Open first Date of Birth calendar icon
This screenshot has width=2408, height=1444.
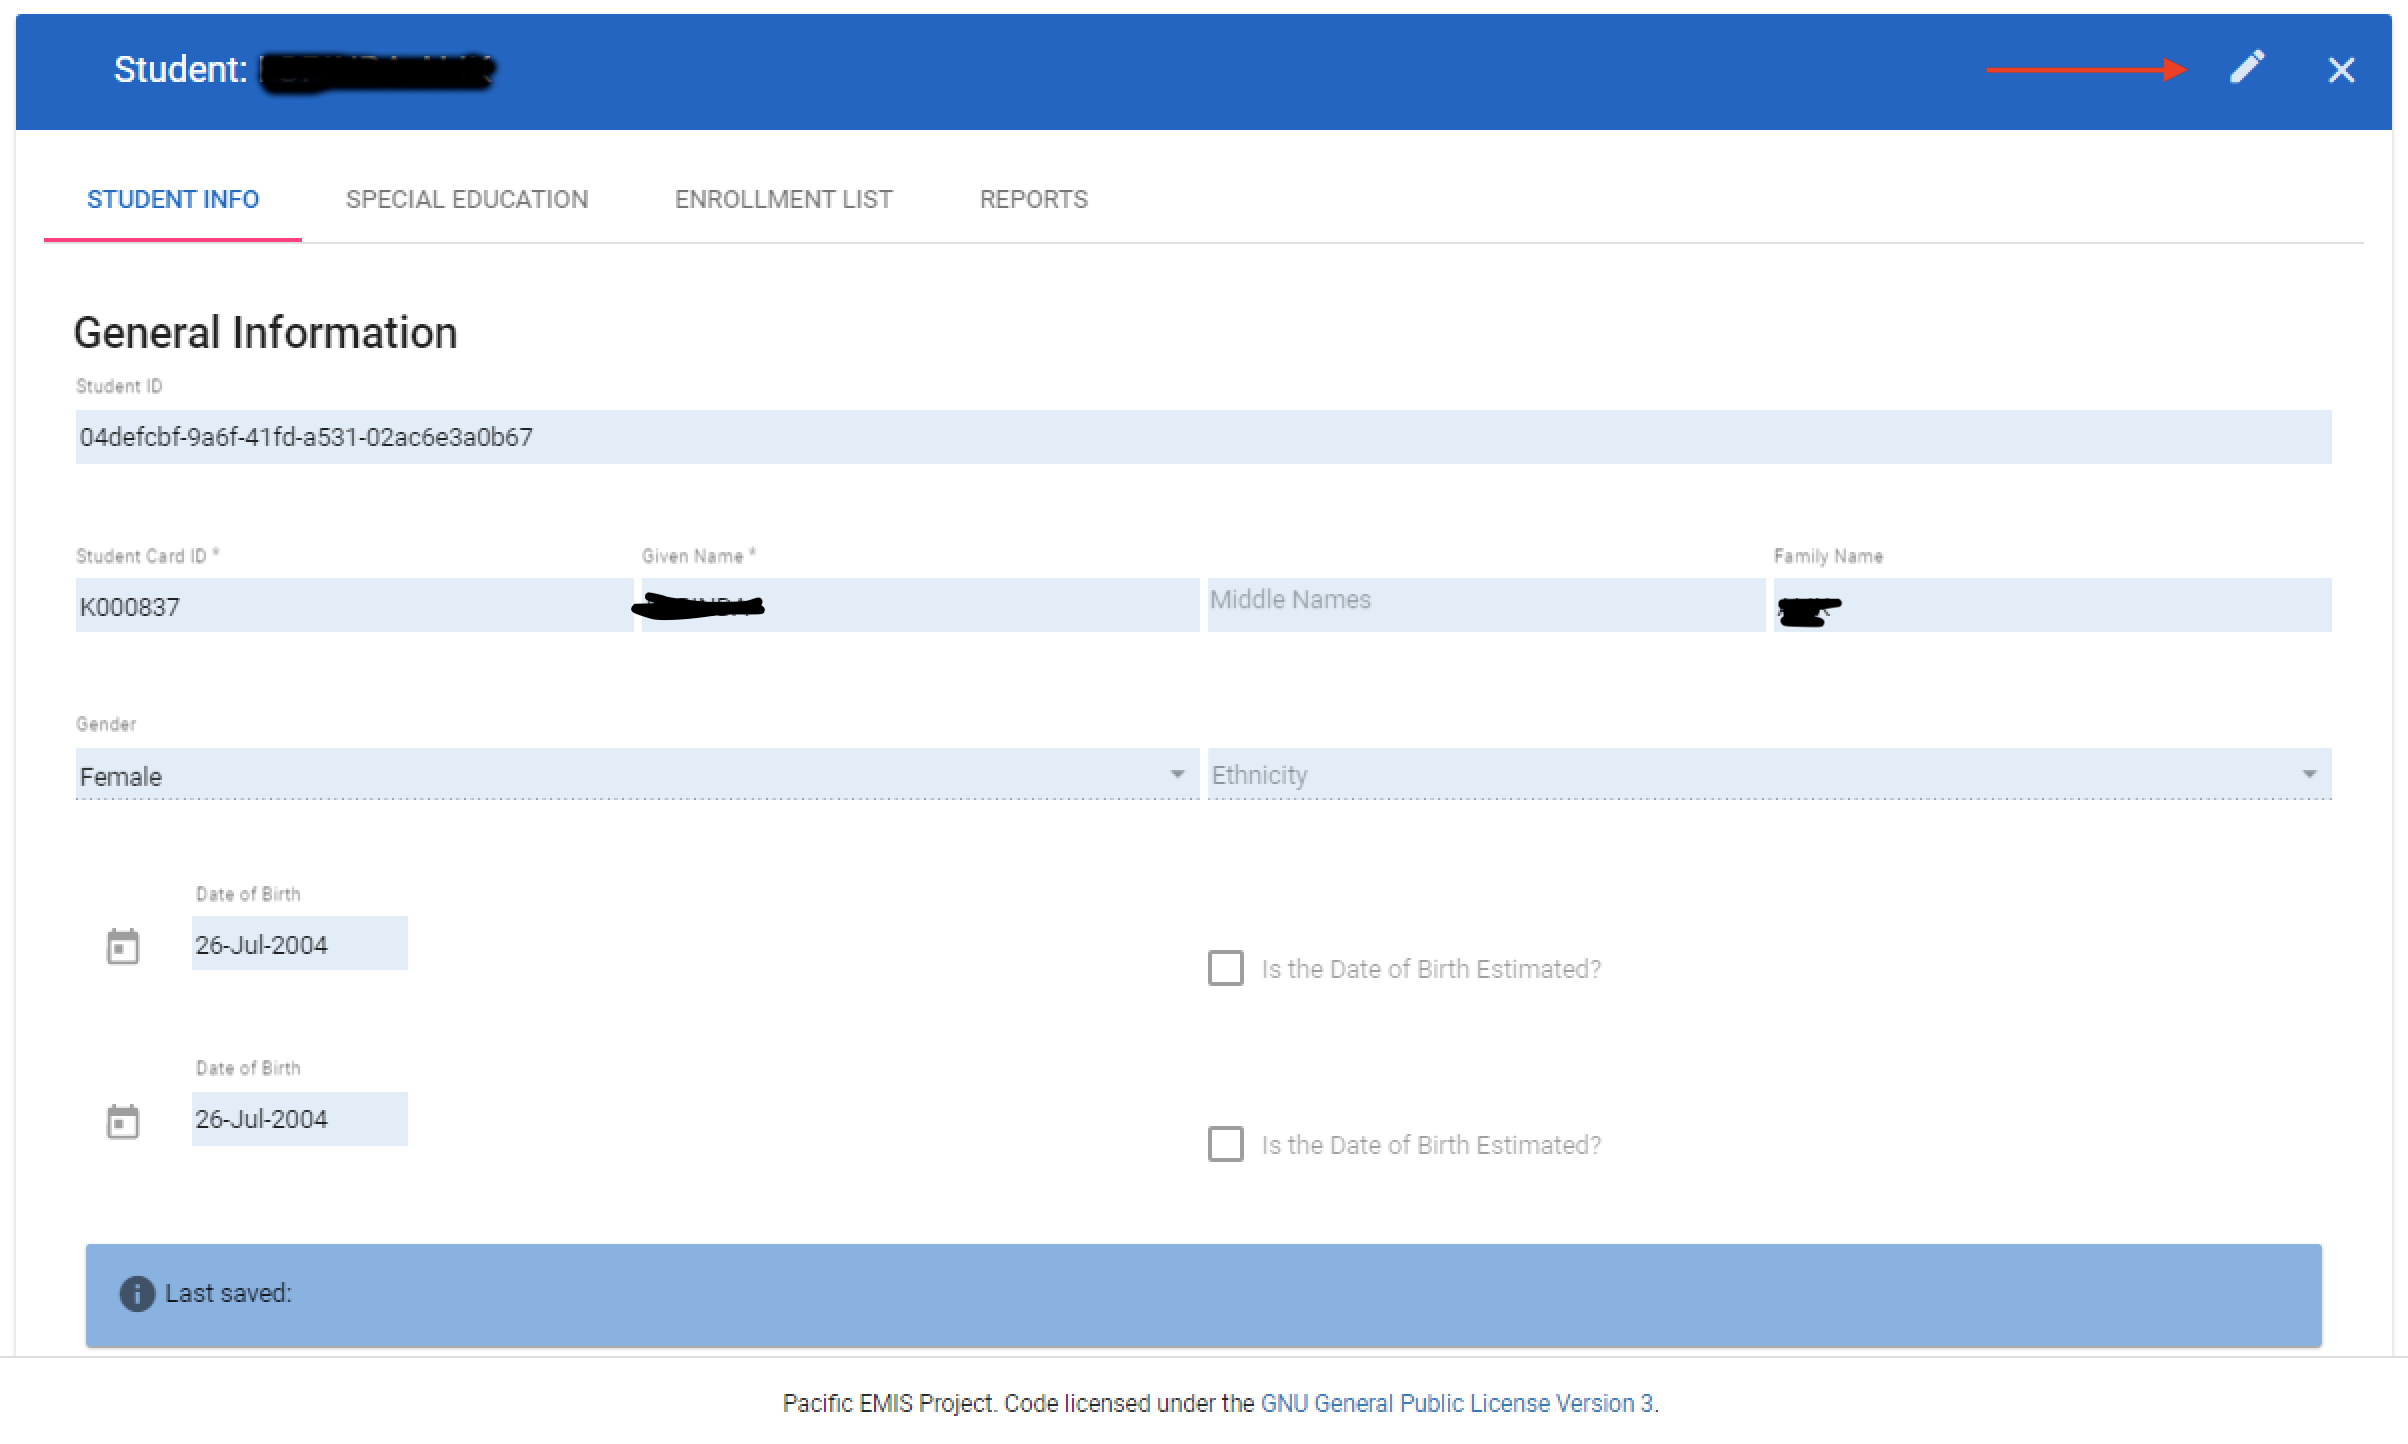123,946
